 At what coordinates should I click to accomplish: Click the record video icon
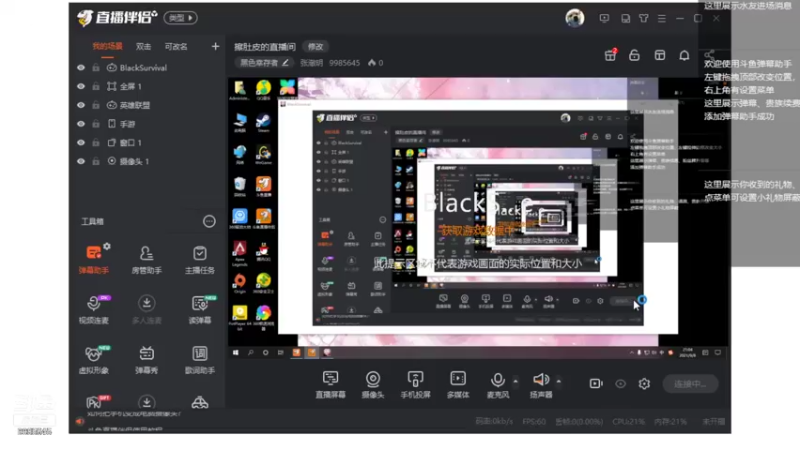(596, 384)
